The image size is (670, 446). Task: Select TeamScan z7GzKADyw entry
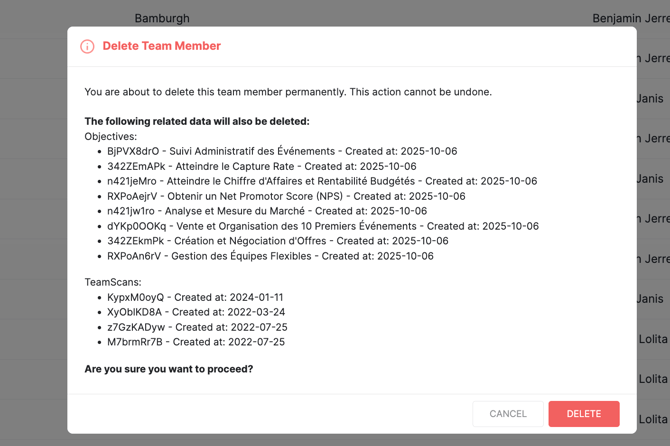click(197, 327)
